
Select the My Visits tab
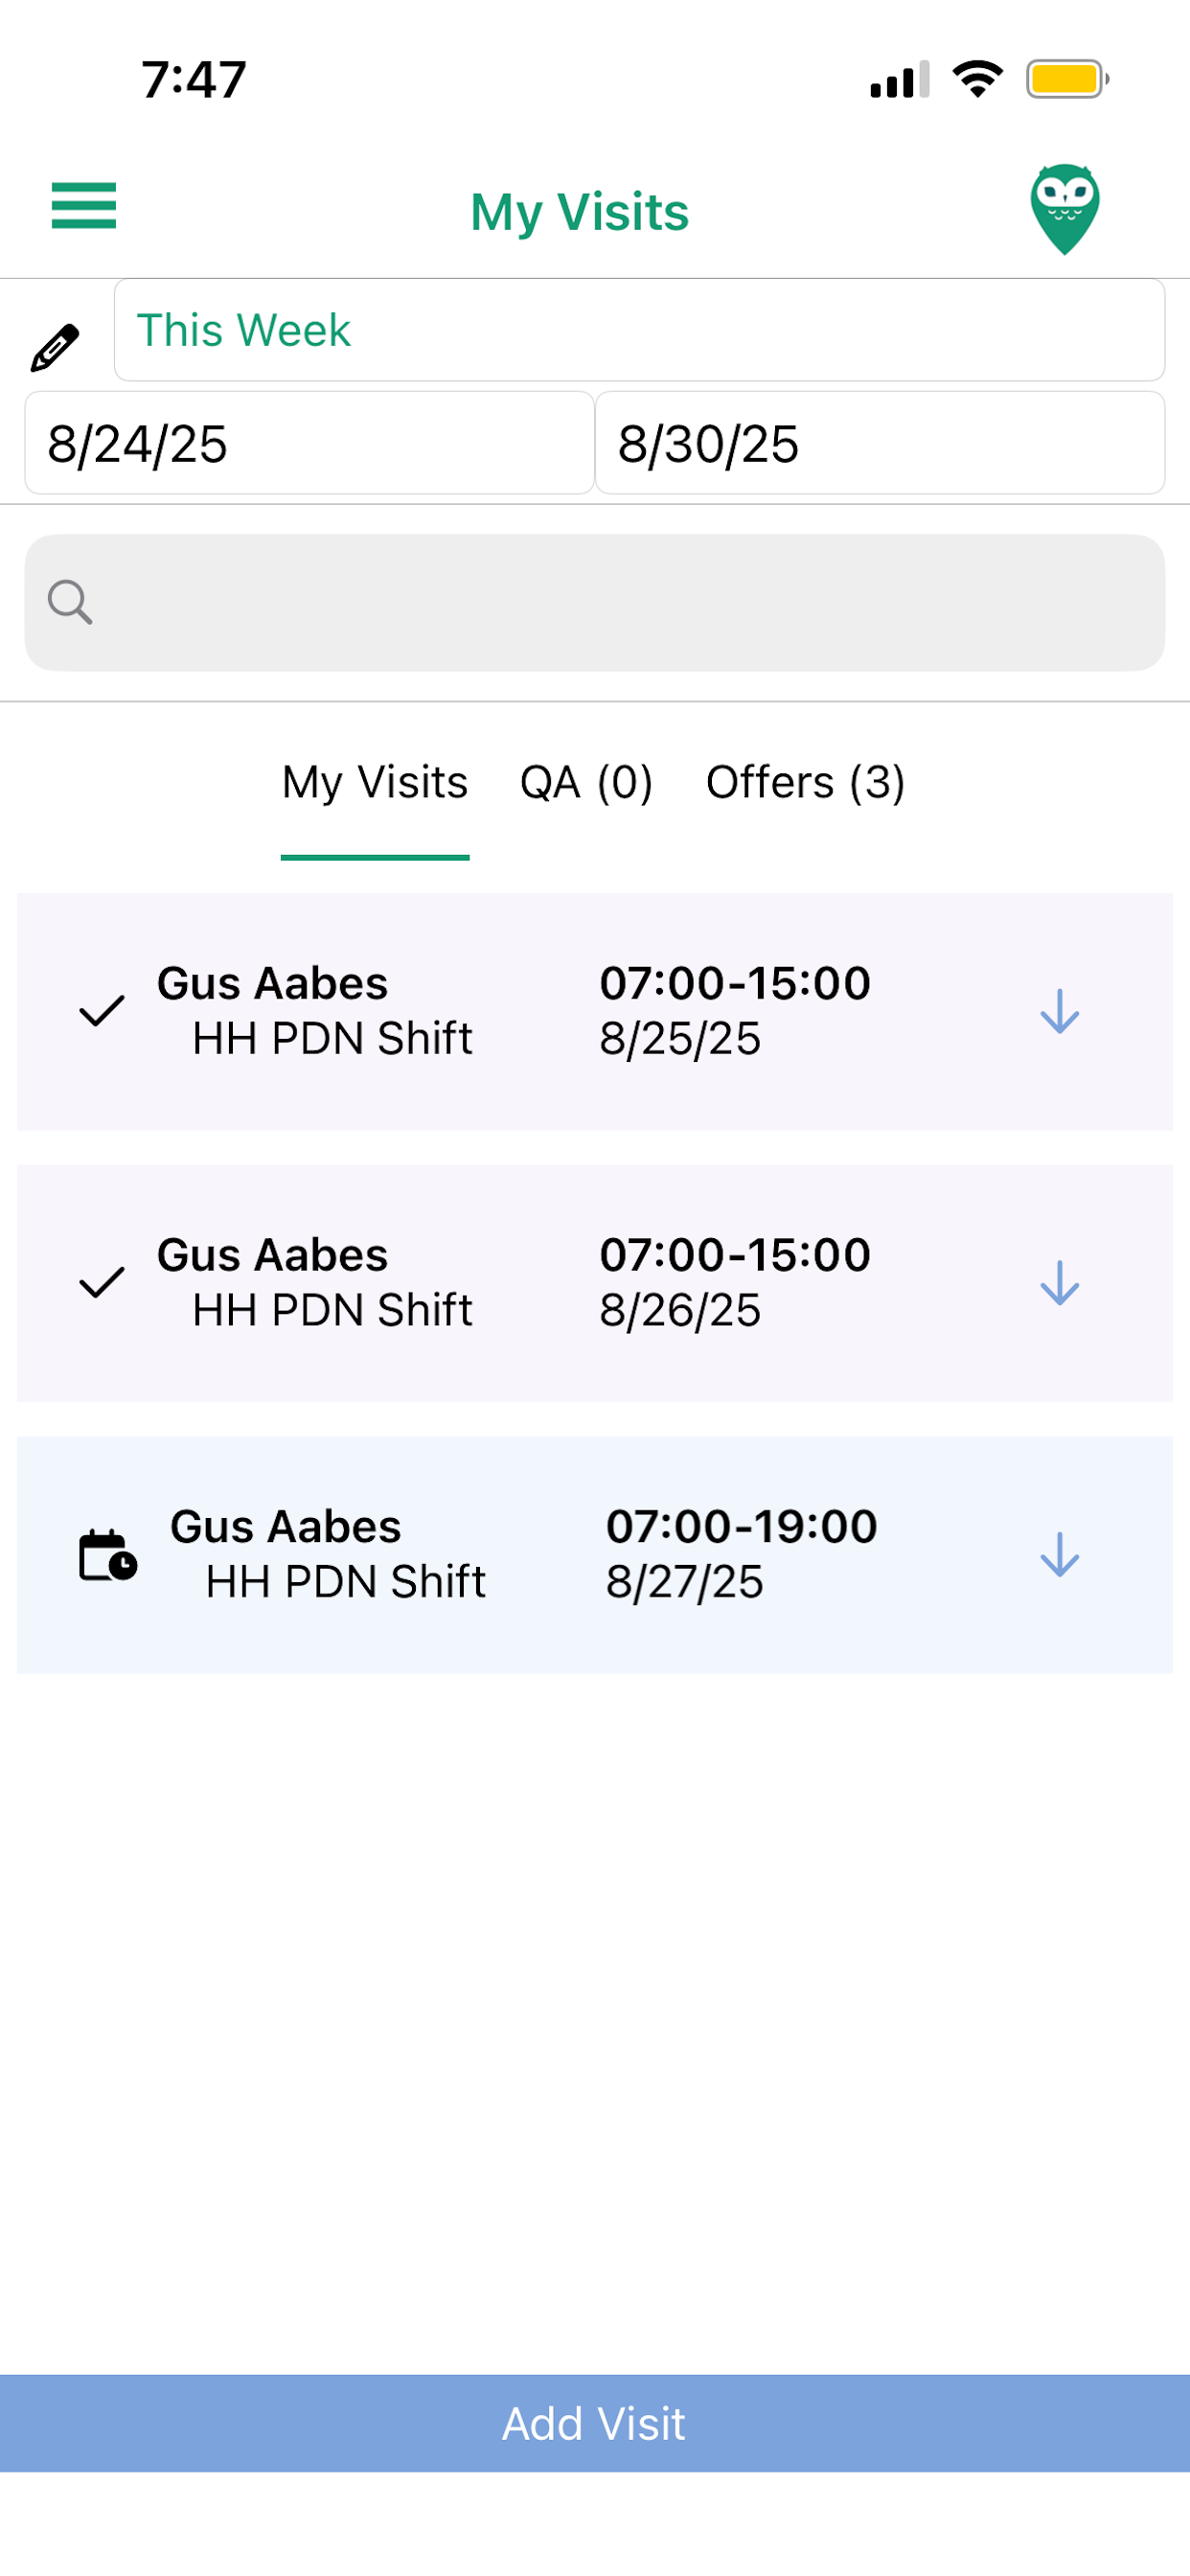(375, 782)
